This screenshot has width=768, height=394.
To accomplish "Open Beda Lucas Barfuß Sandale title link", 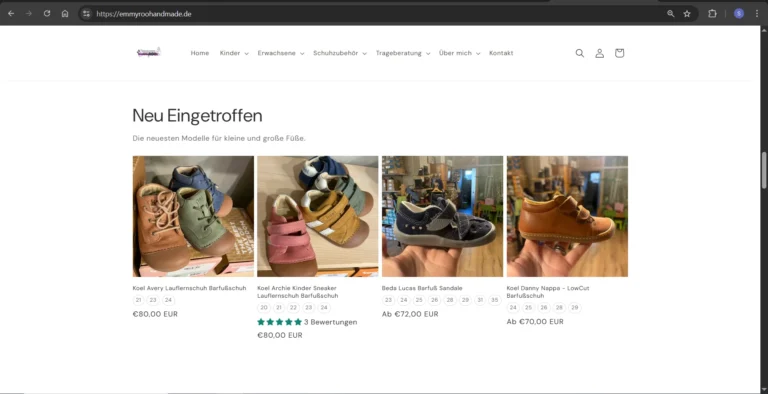I will pos(422,288).
